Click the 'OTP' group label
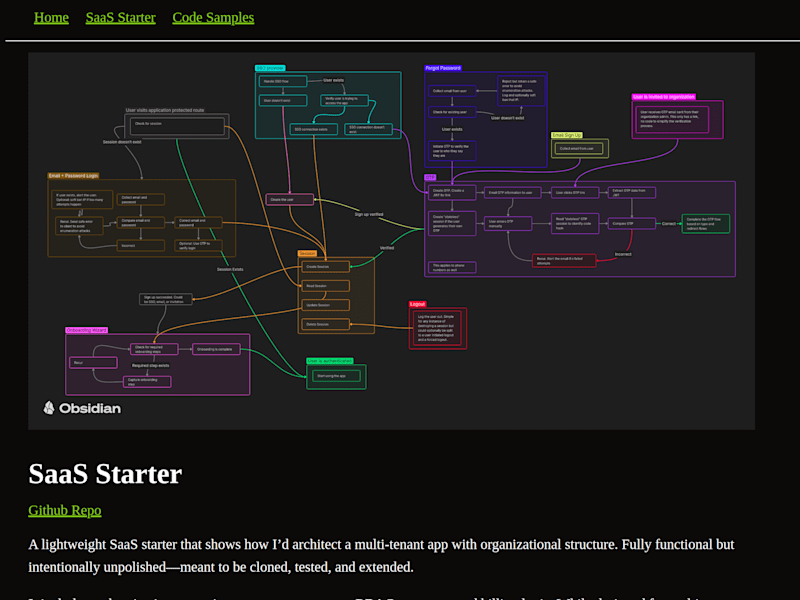 coord(430,177)
